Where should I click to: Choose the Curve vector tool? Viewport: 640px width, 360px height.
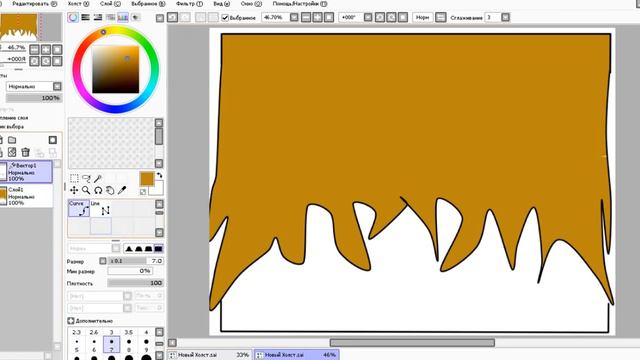tap(79, 208)
